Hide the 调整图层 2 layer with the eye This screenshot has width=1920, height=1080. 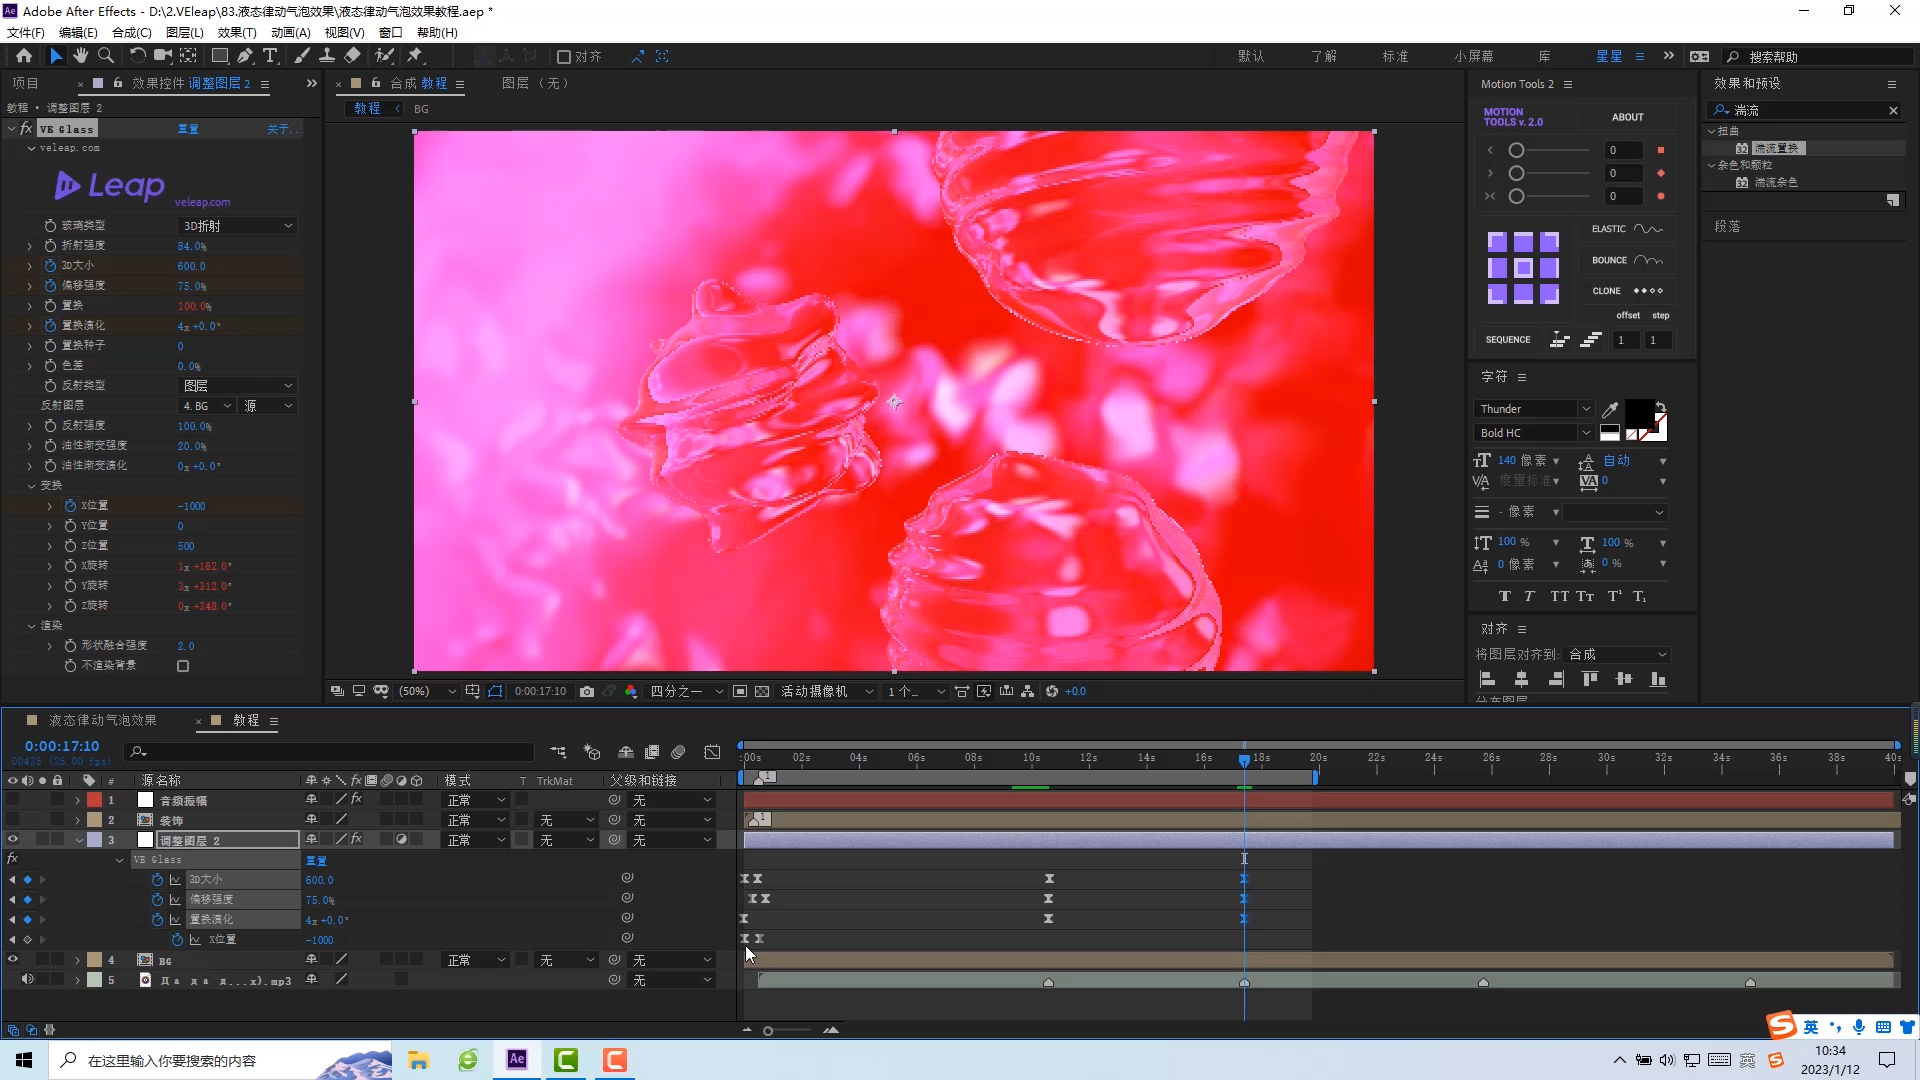click(x=13, y=840)
